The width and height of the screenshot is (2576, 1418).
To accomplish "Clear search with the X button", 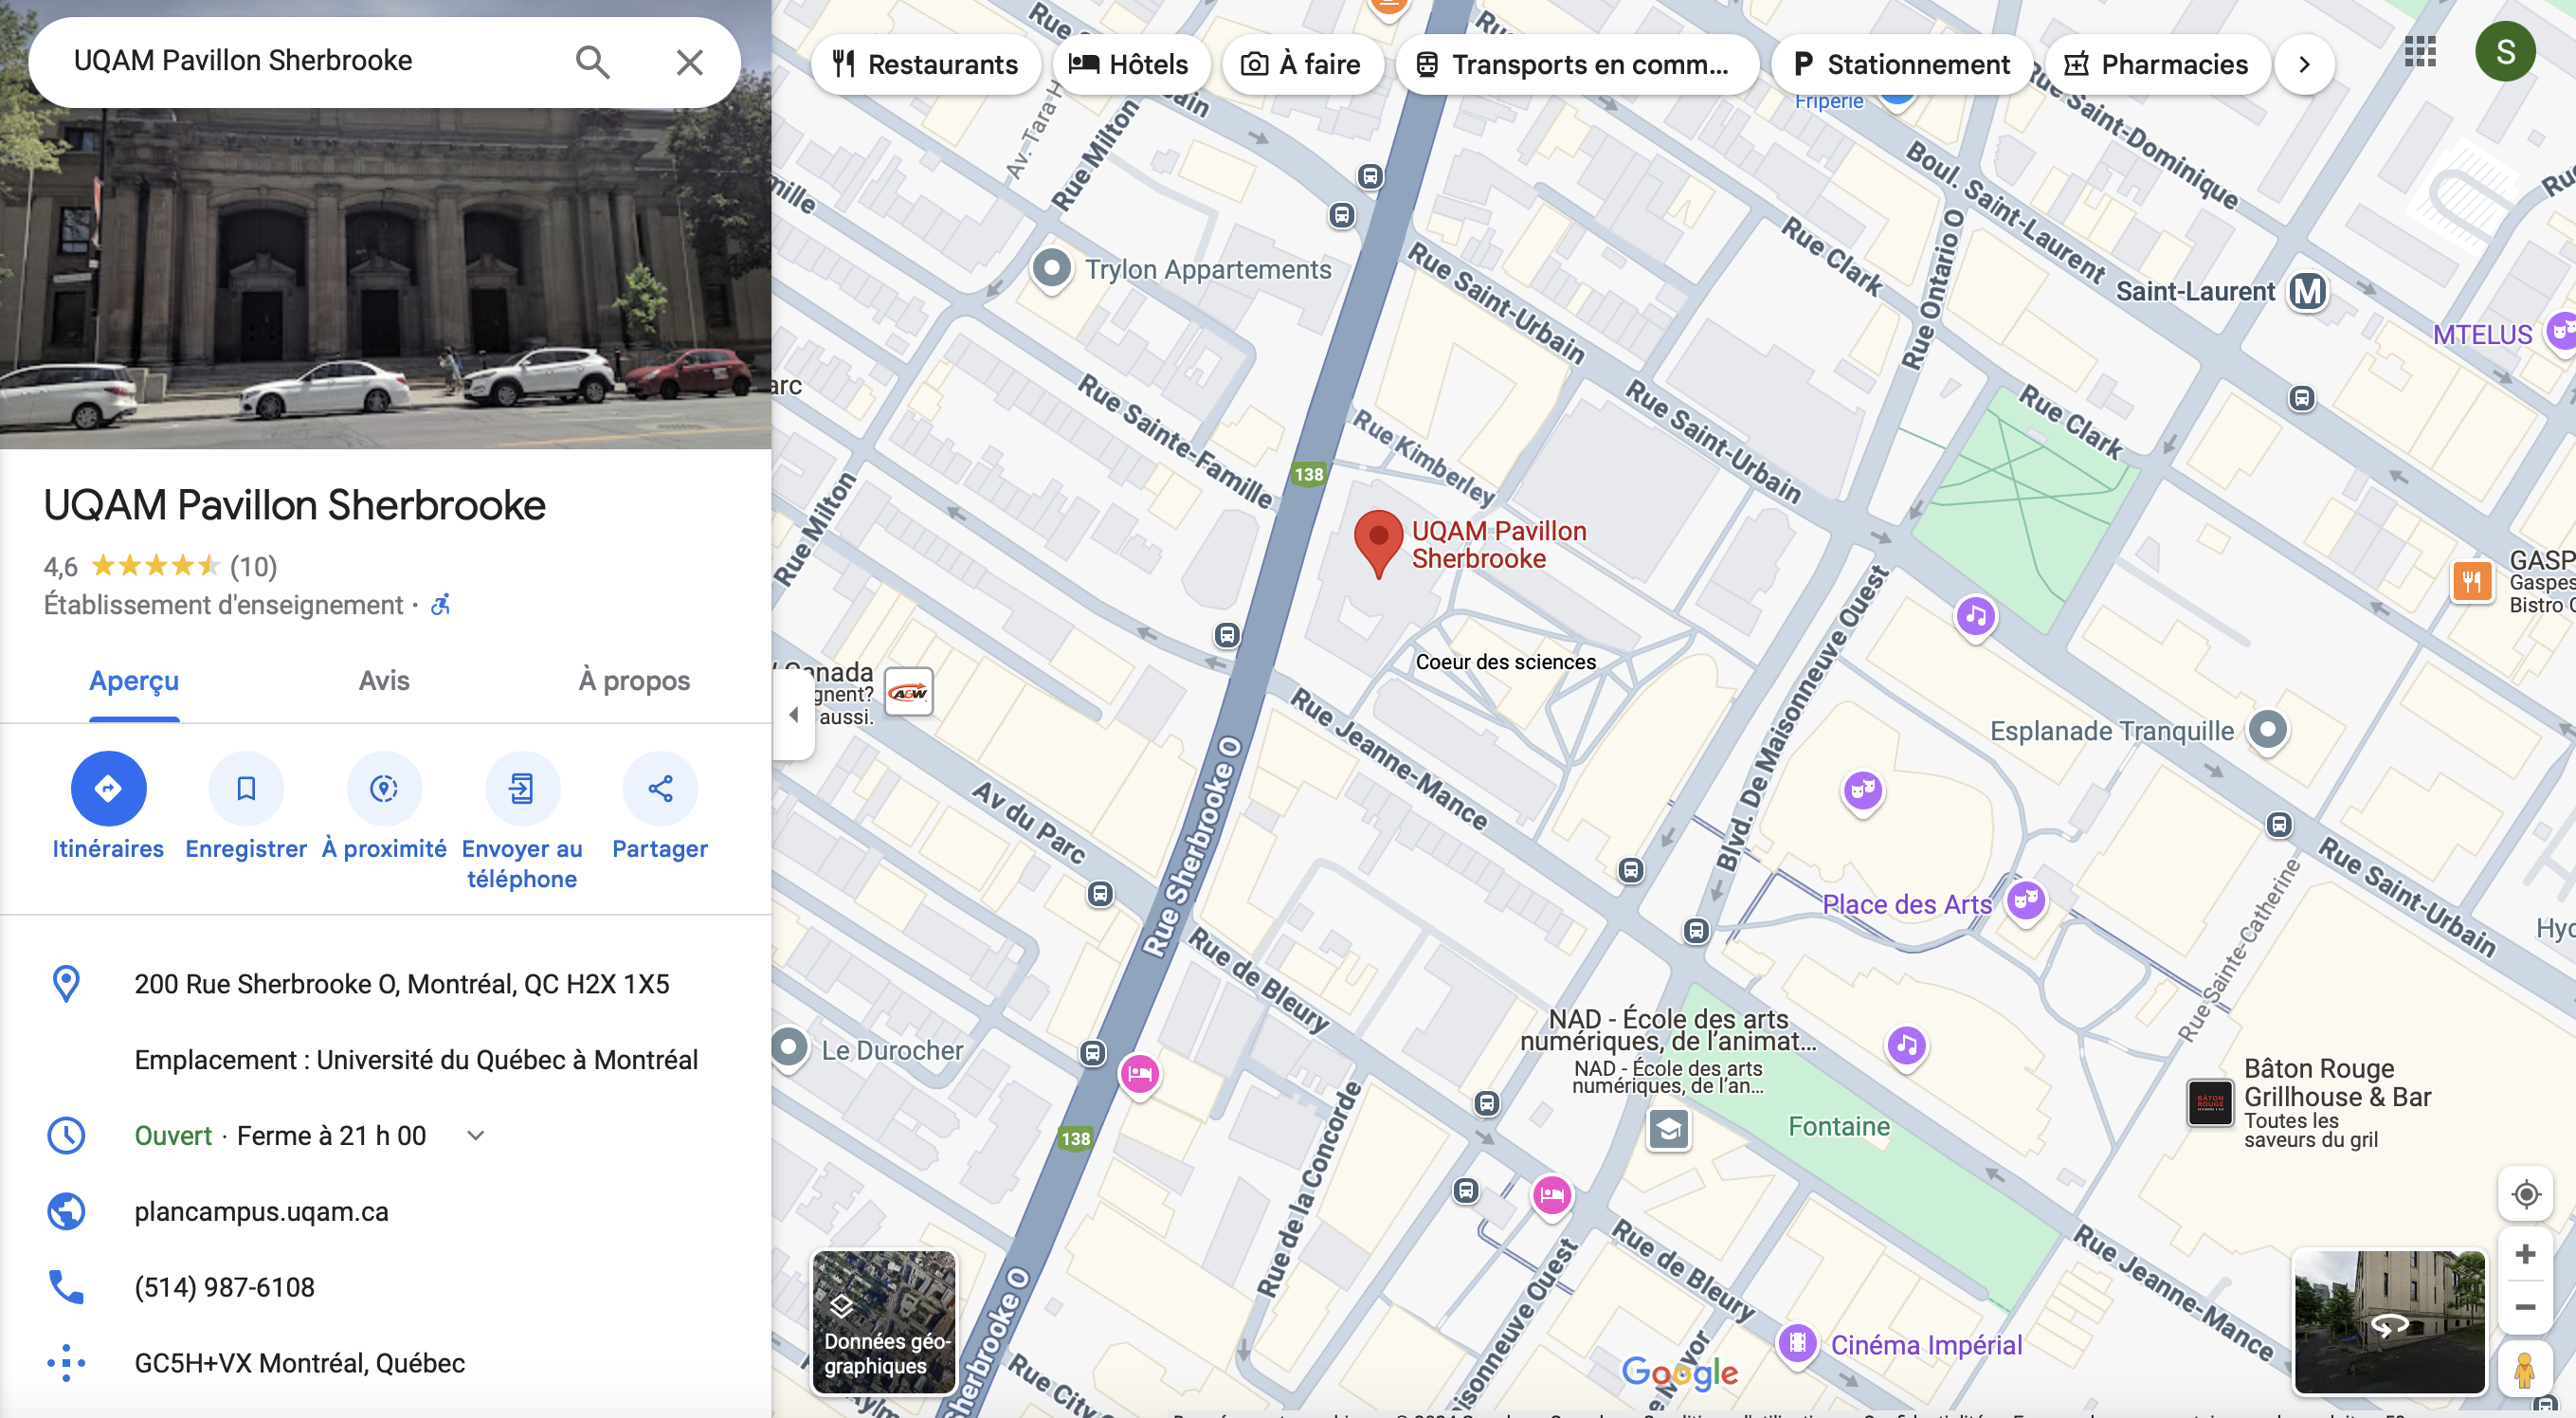I will [x=690, y=62].
